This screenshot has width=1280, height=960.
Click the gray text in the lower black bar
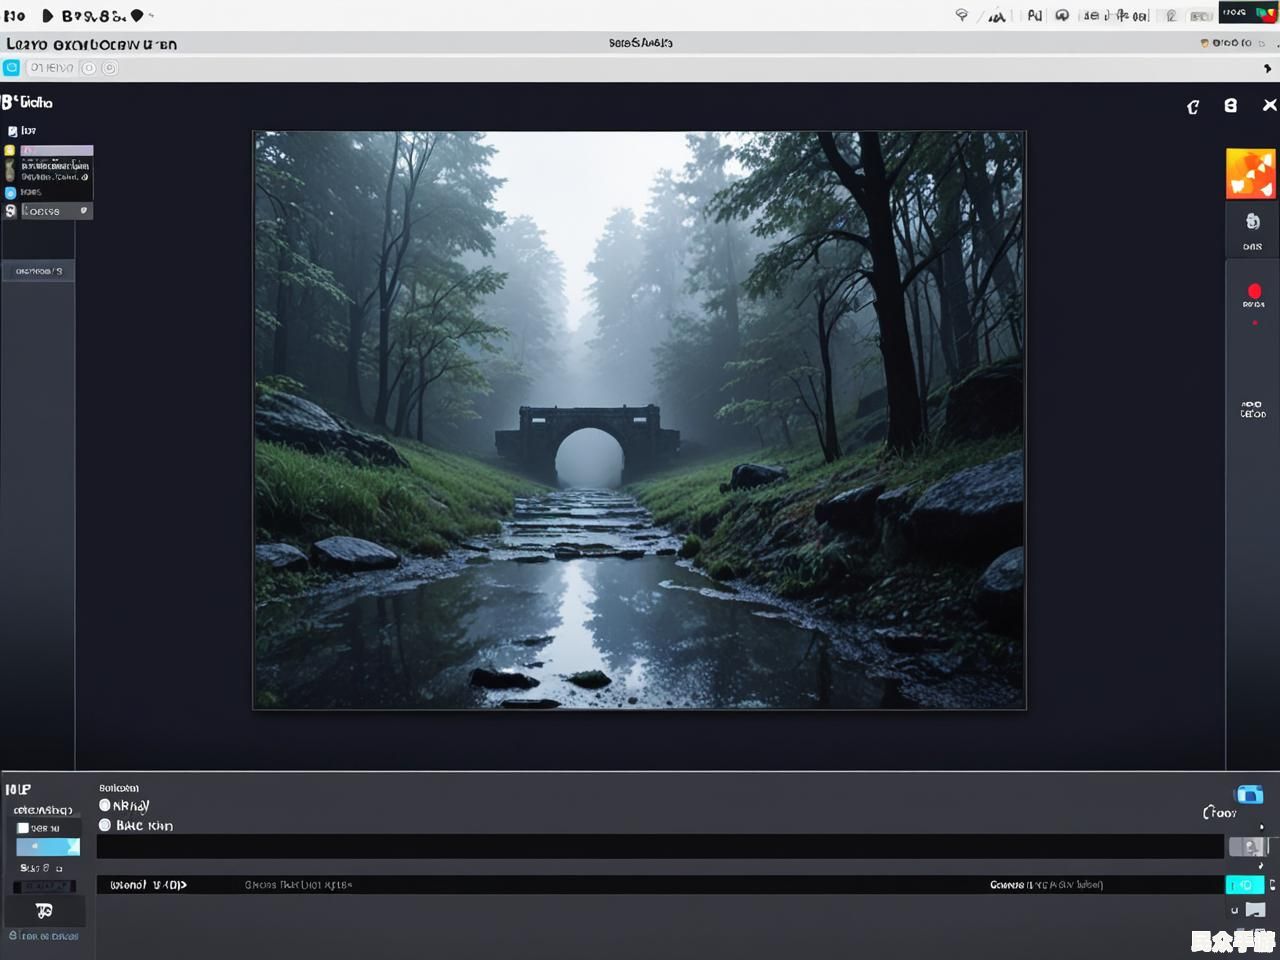(x=298, y=885)
